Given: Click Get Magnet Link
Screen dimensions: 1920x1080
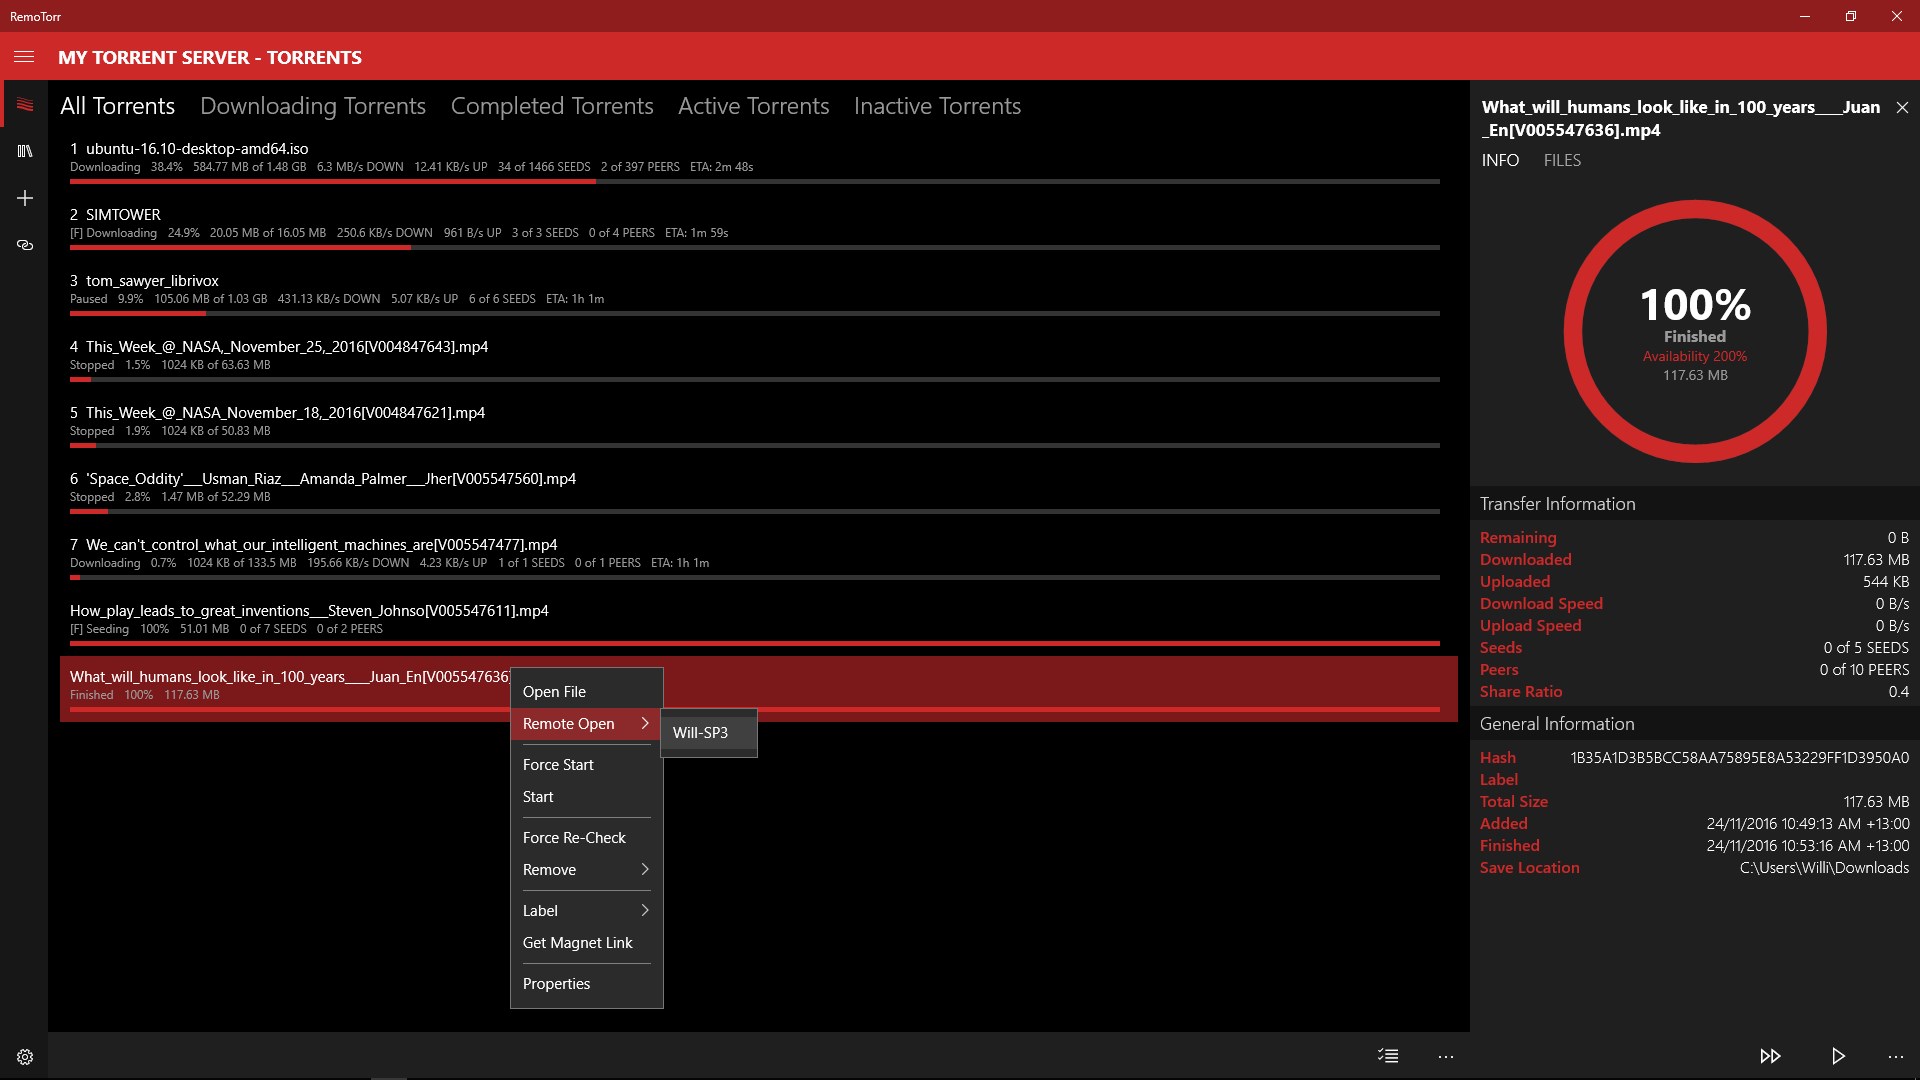Looking at the screenshot, I should pos(577,942).
